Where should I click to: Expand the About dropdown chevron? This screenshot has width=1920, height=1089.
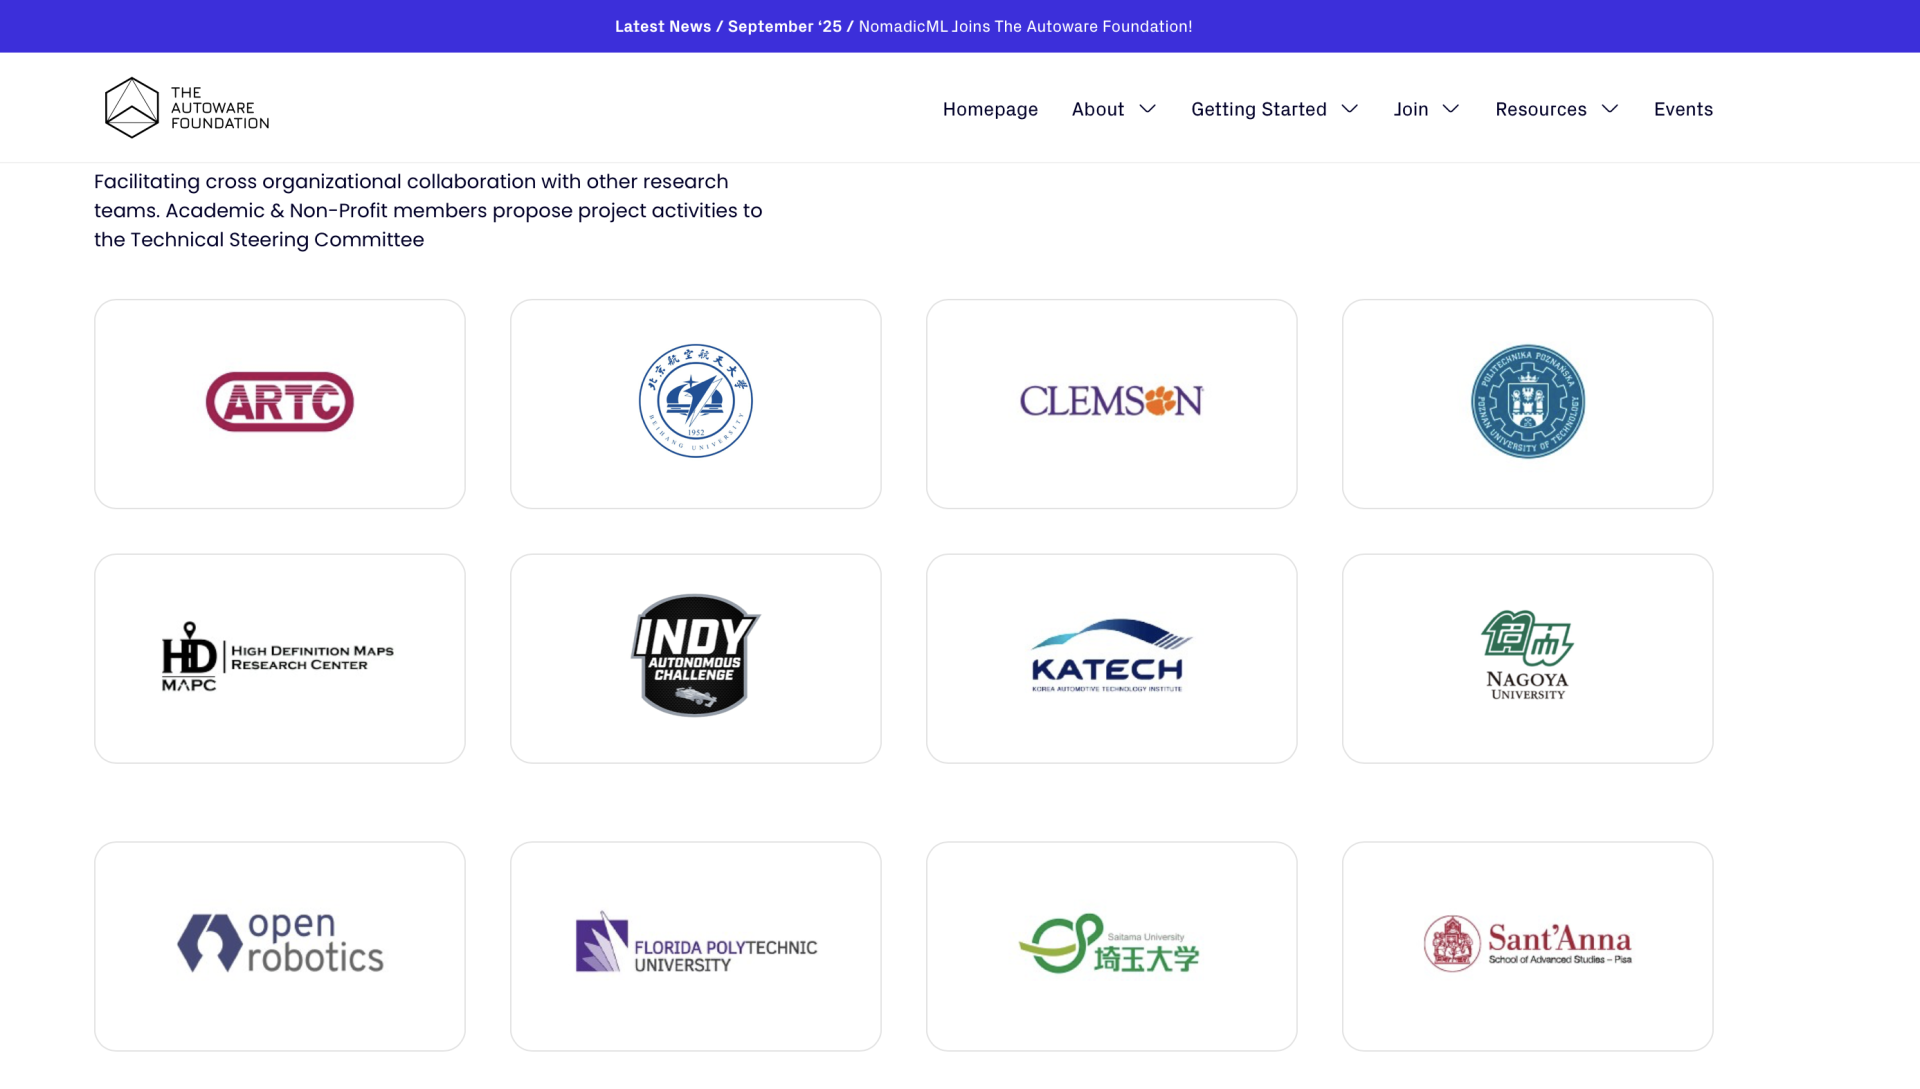pyautogui.click(x=1148, y=109)
